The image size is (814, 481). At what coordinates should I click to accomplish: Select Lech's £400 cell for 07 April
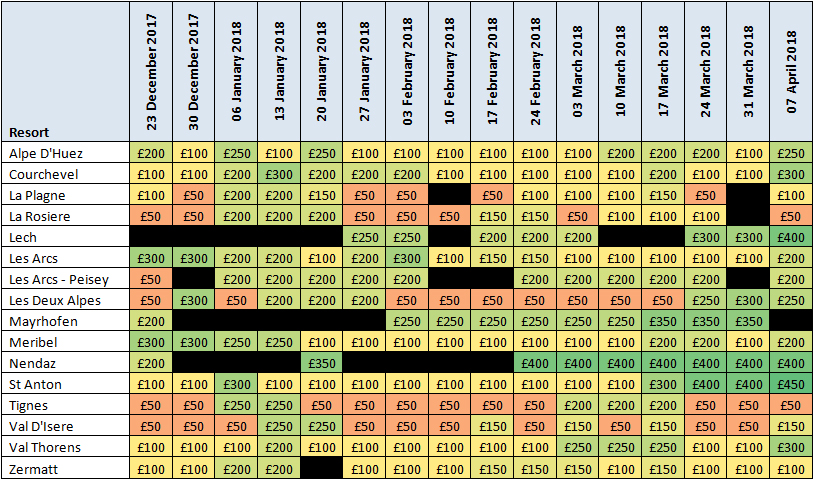coord(791,237)
